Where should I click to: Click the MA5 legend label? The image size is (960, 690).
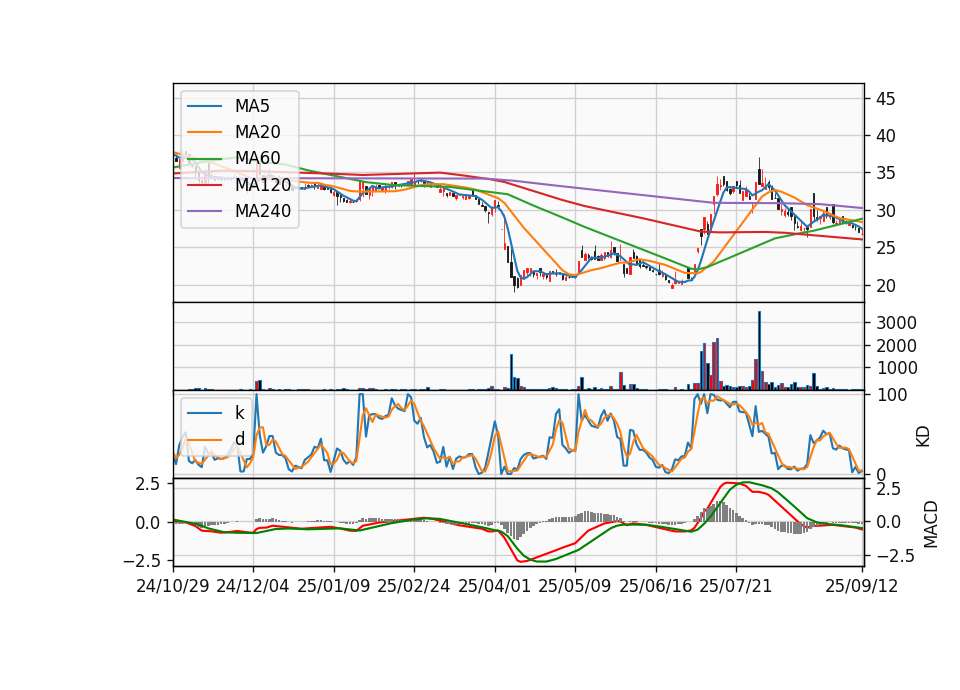tap(252, 106)
